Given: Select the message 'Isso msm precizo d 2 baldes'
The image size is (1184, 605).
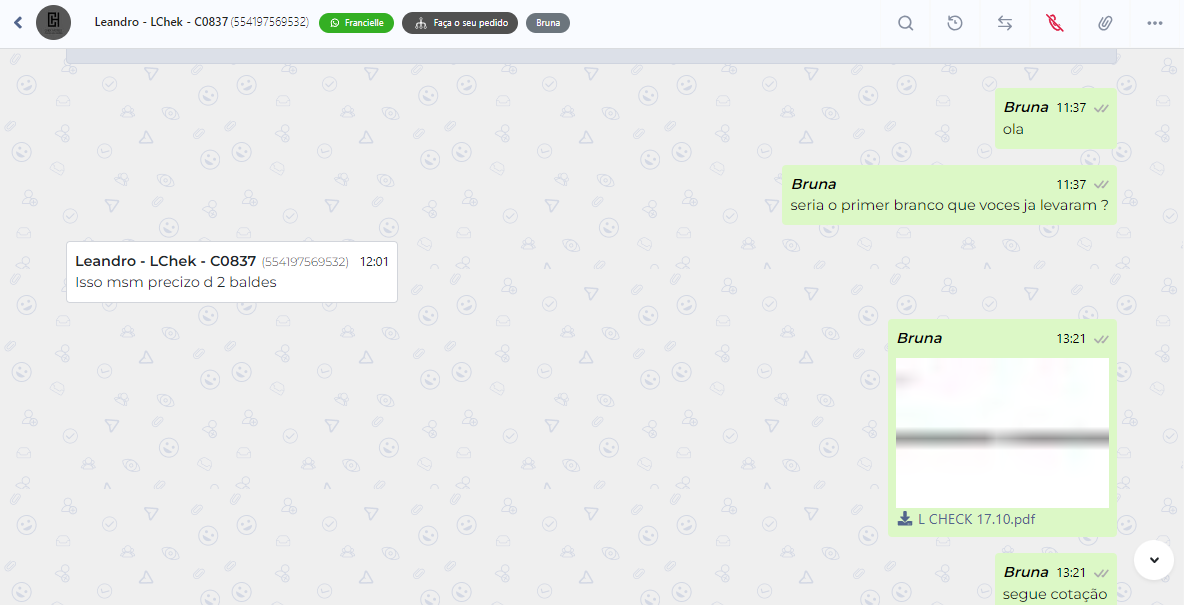Looking at the screenshot, I should [x=176, y=282].
